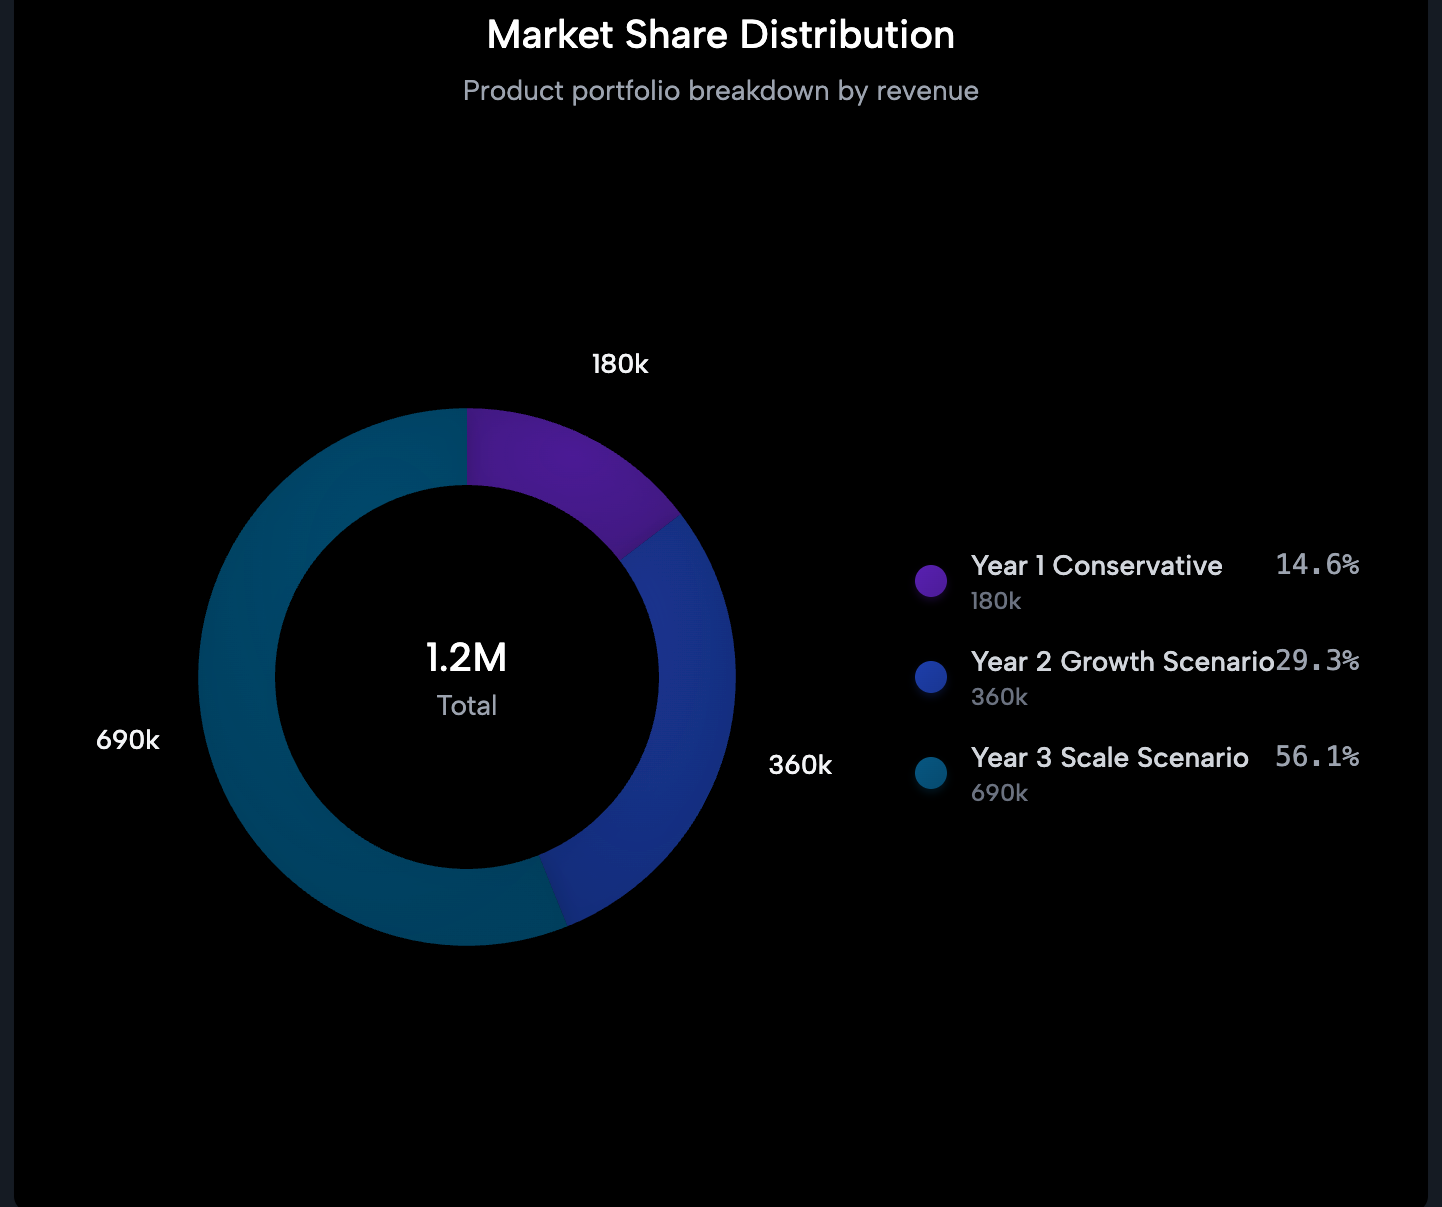Click the 180k value under Year 1 Conservative
This screenshot has width=1442, height=1207.
pyautogui.click(x=995, y=601)
